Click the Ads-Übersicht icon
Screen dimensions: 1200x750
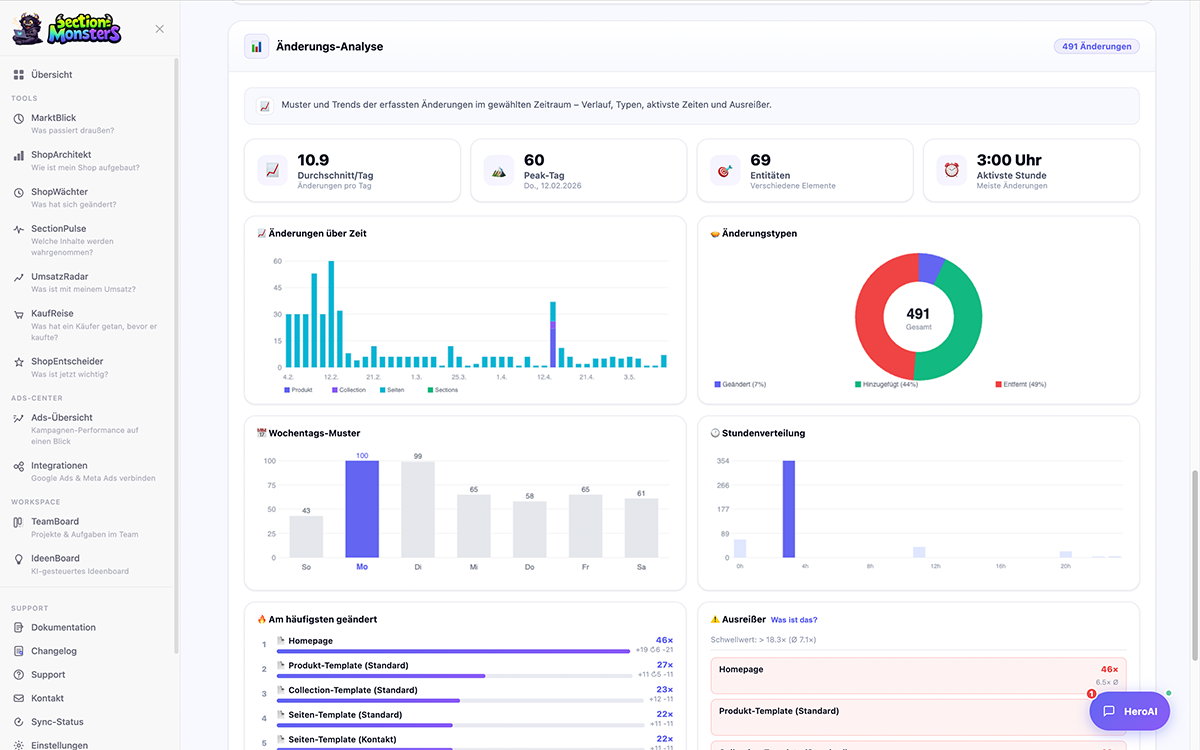pos(19,418)
